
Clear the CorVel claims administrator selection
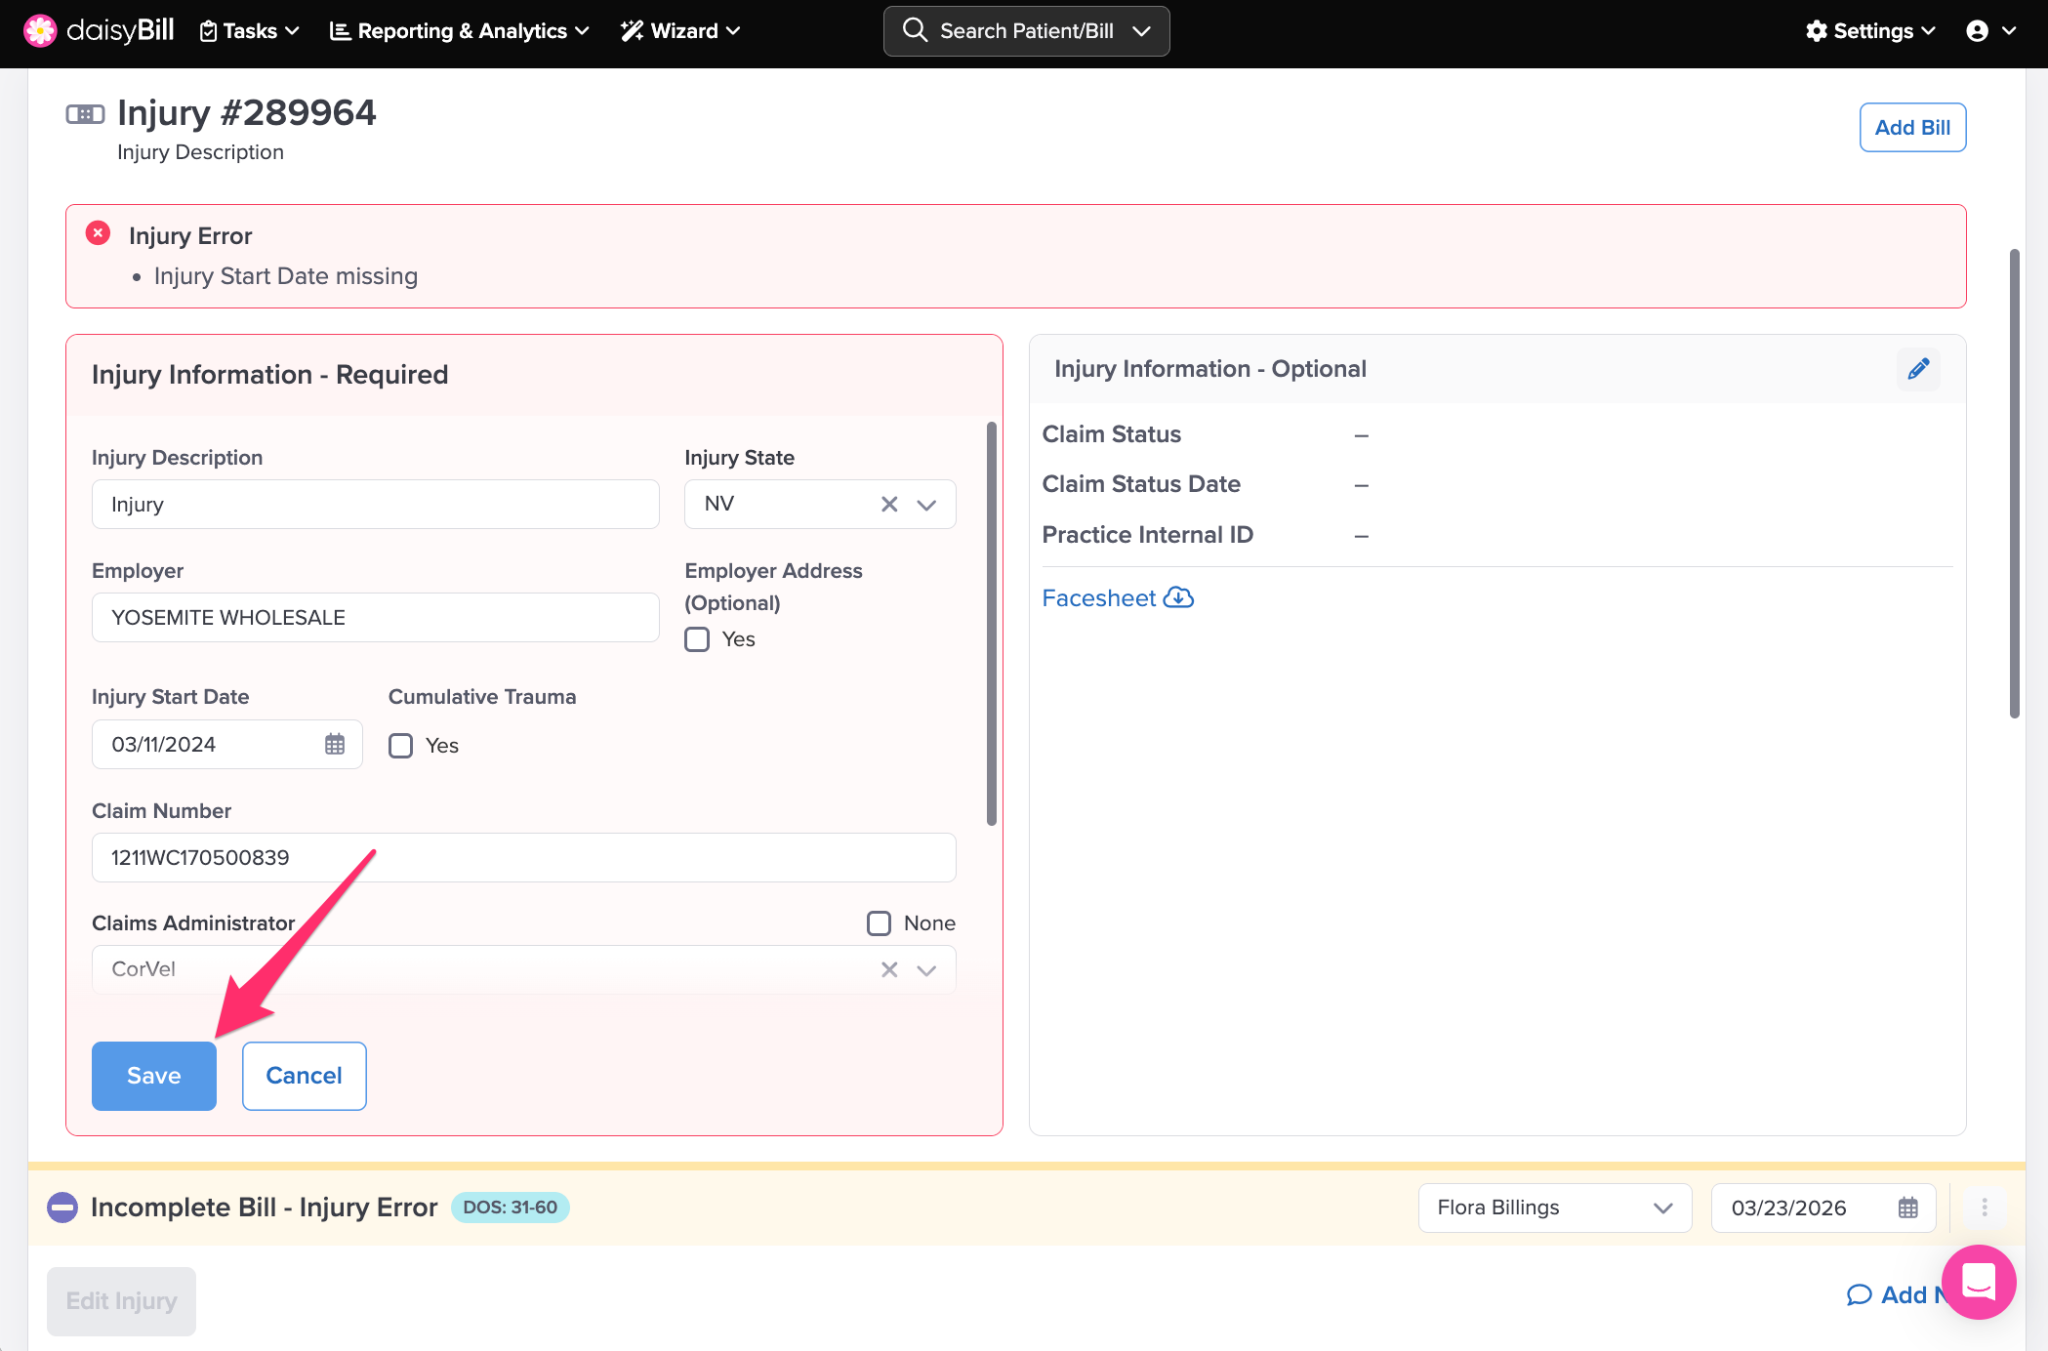pos(888,969)
